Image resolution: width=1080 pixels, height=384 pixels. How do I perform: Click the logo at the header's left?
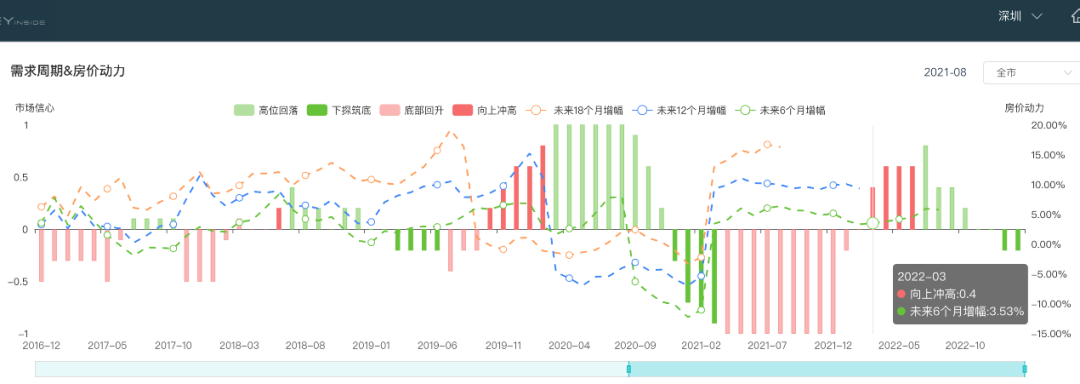[x=23, y=21]
